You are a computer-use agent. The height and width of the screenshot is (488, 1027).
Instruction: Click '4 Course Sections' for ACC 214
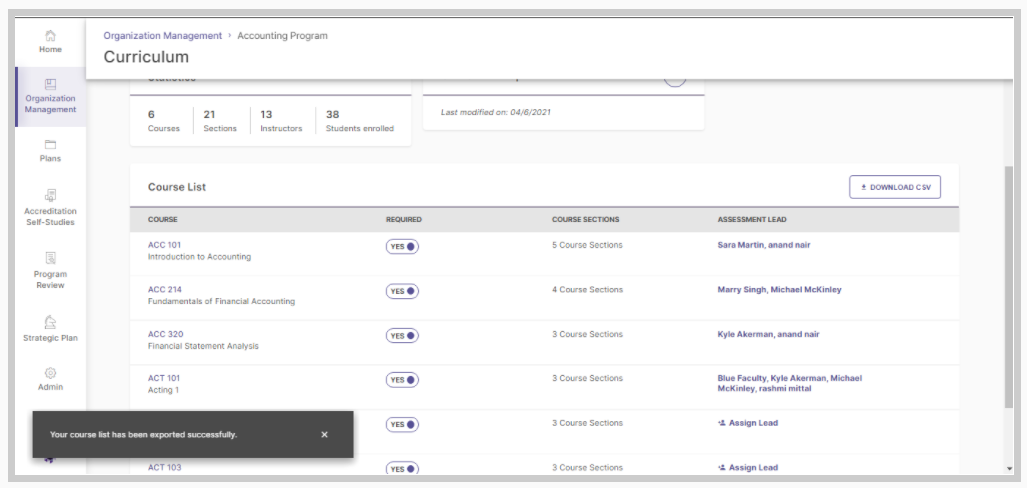(588, 290)
